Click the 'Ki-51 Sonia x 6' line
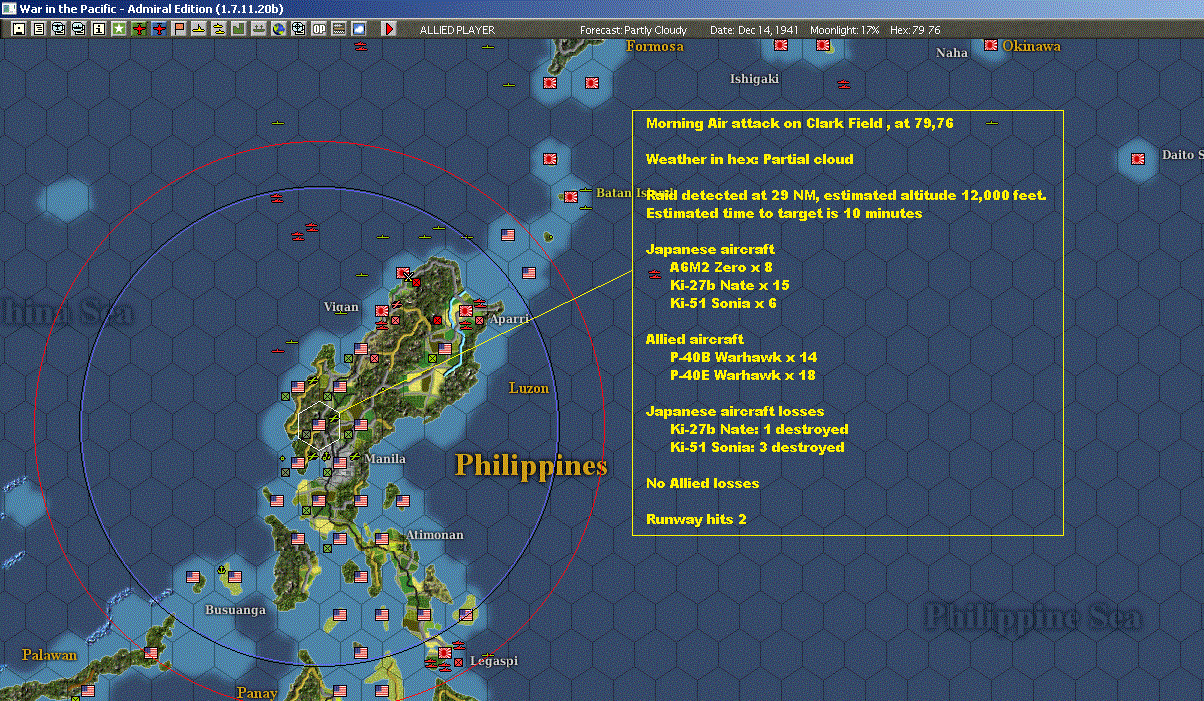Screen dimensions: 1204x701 (x=723, y=303)
